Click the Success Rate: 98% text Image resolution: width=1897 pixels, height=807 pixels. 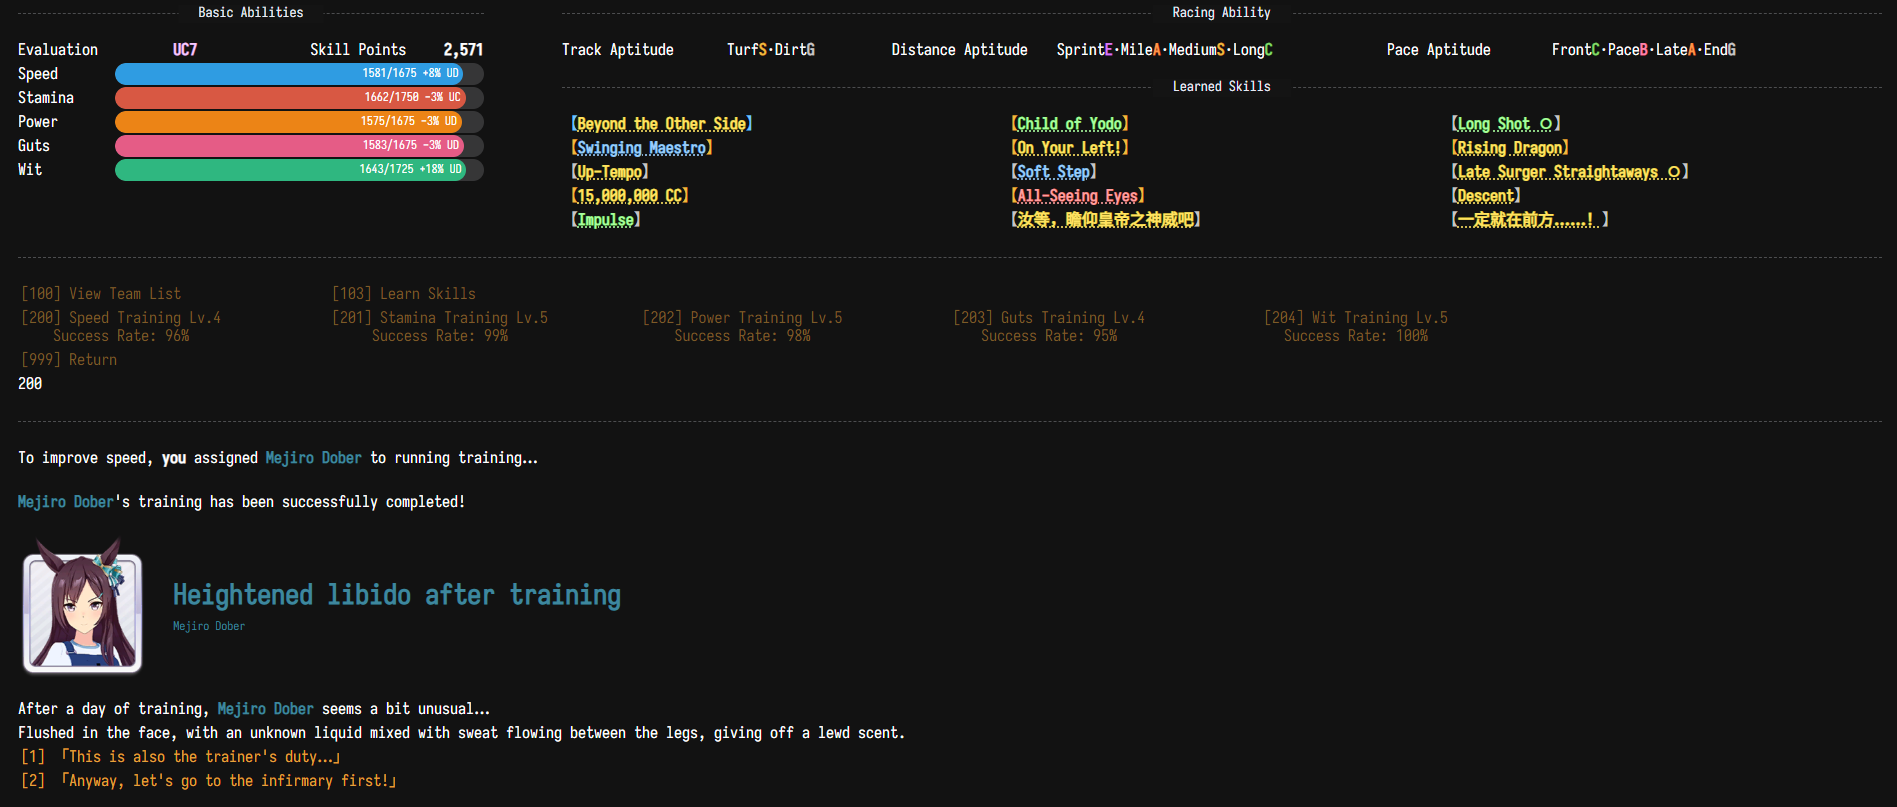click(743, 336)
